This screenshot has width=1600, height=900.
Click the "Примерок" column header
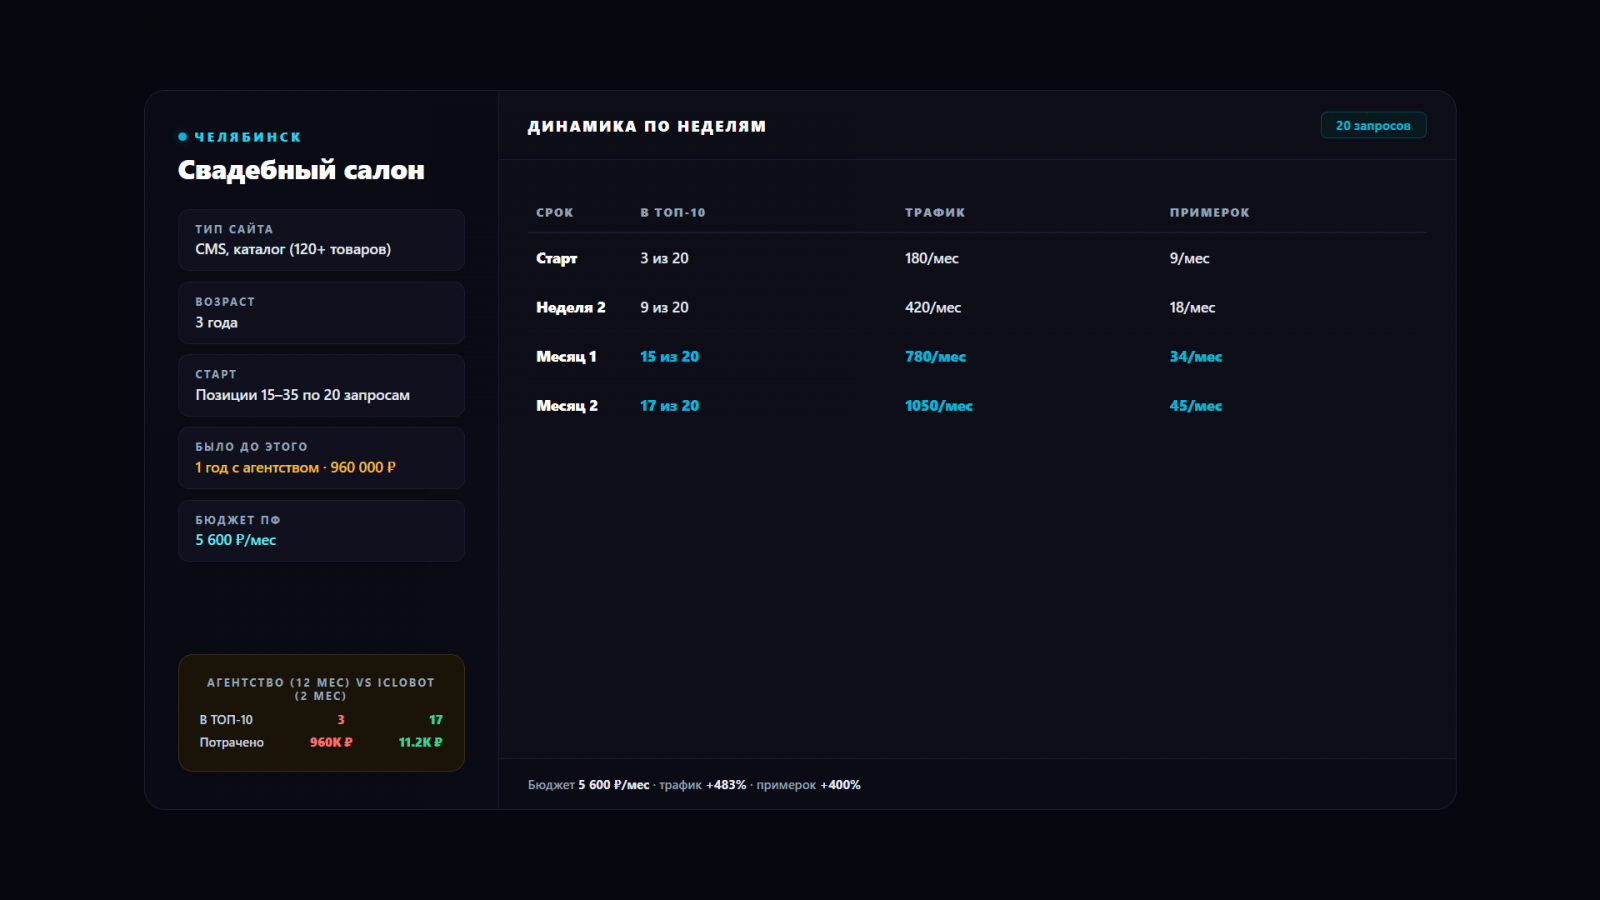[x=1209, y=213]
